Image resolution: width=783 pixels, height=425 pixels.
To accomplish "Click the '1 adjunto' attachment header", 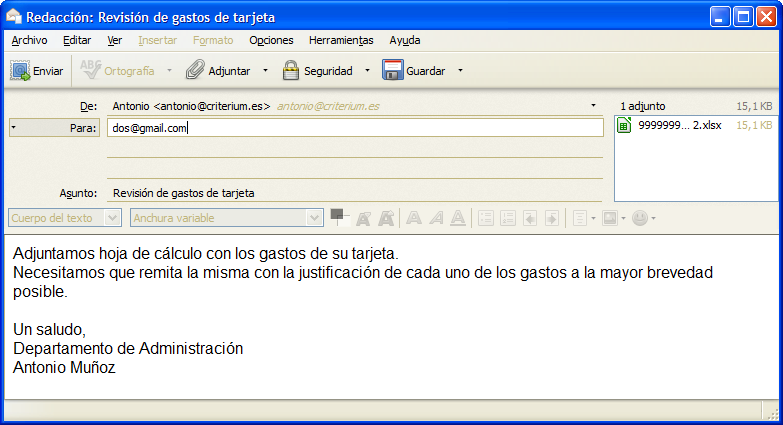I will coord(643,106).
